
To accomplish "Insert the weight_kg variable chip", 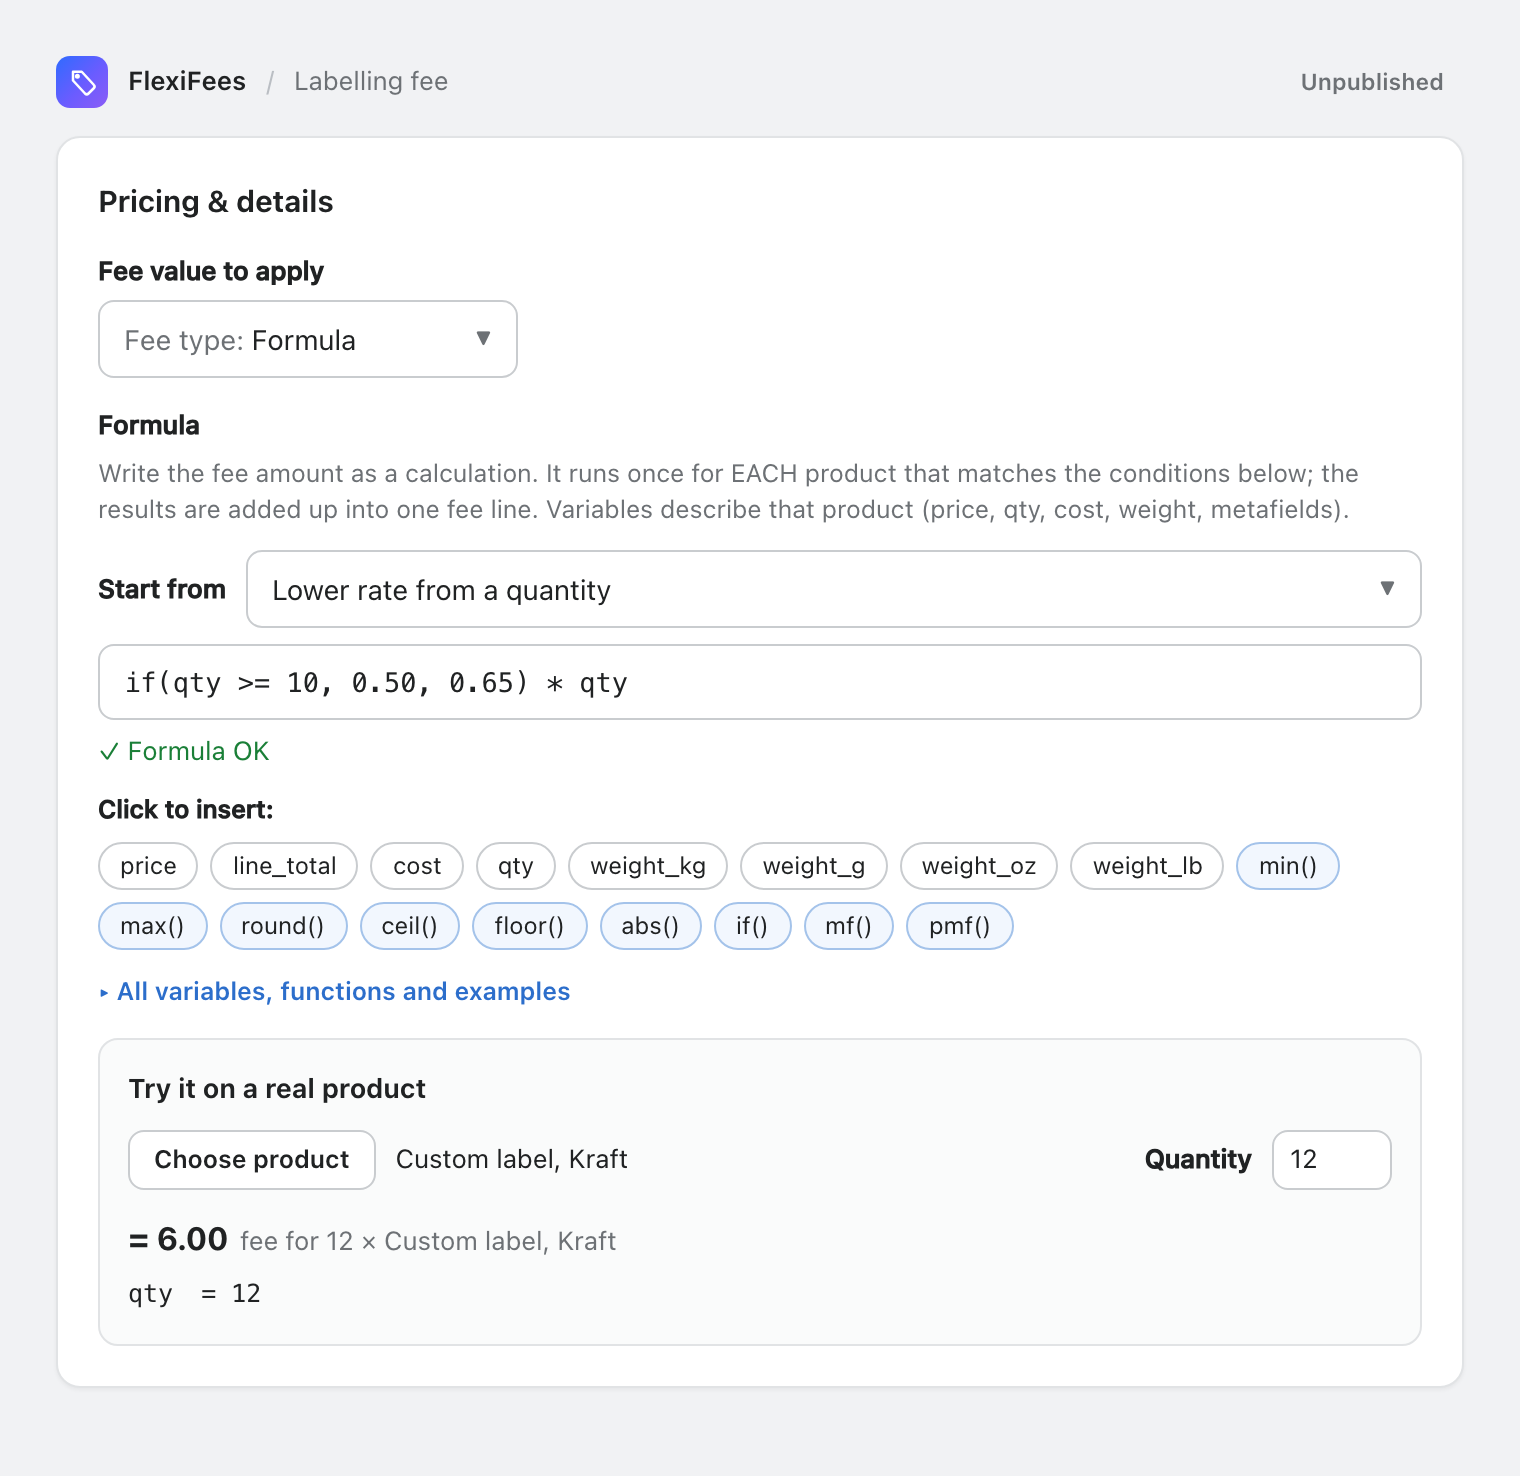I will coord(648,866).
